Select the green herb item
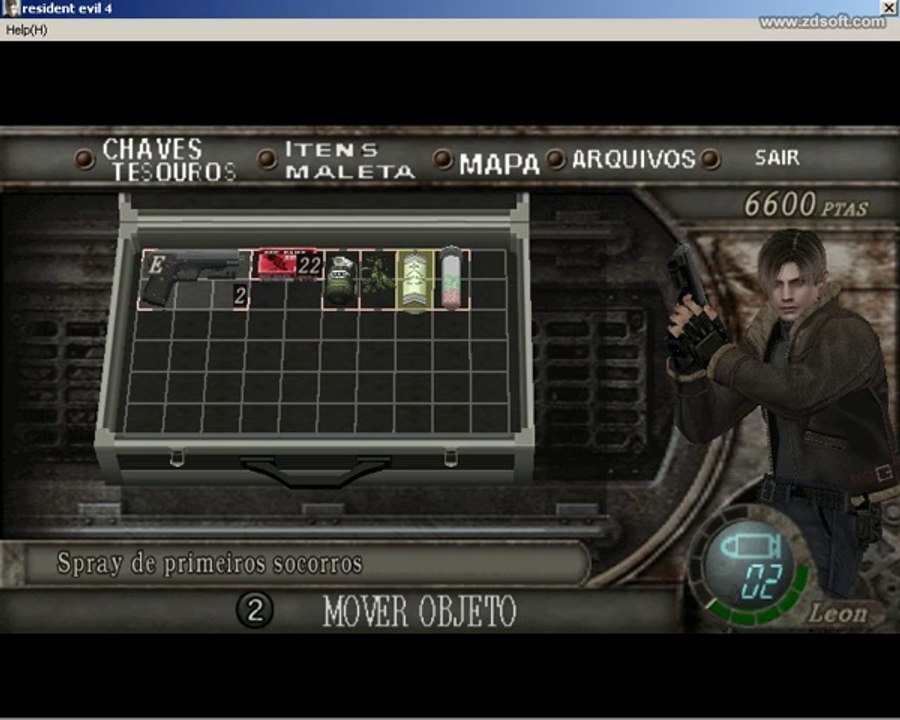Image resolution: width=900 pixels, height=720 pixels. [x=378, y=280]
